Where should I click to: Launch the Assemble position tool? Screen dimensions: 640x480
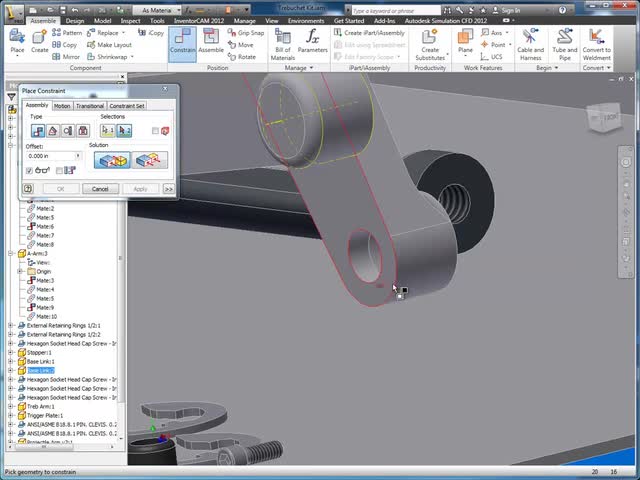[x=211, y=41]
